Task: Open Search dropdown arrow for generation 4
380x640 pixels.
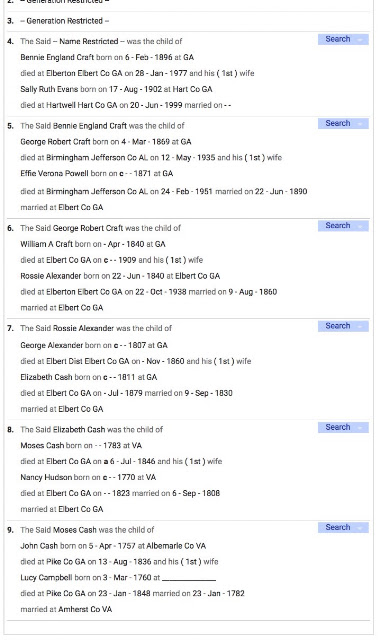Action: 360,40
